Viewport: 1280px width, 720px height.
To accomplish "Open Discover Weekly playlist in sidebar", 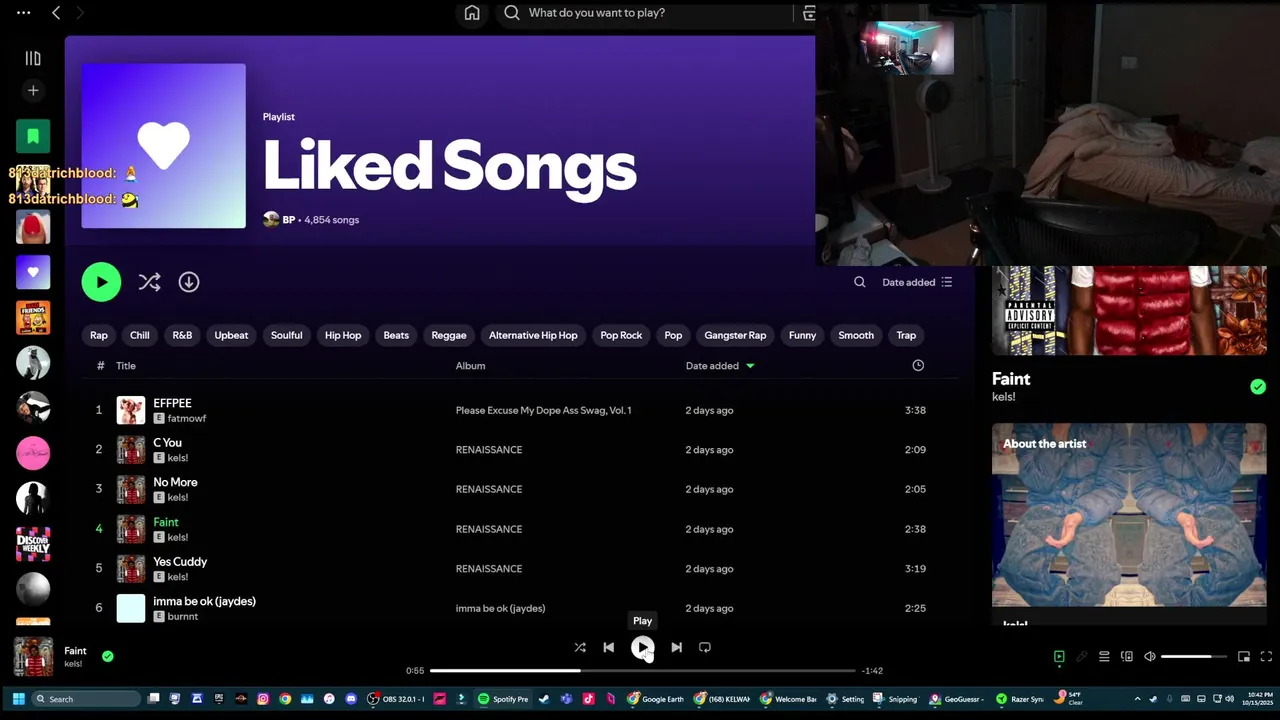I will click(33, 543).
